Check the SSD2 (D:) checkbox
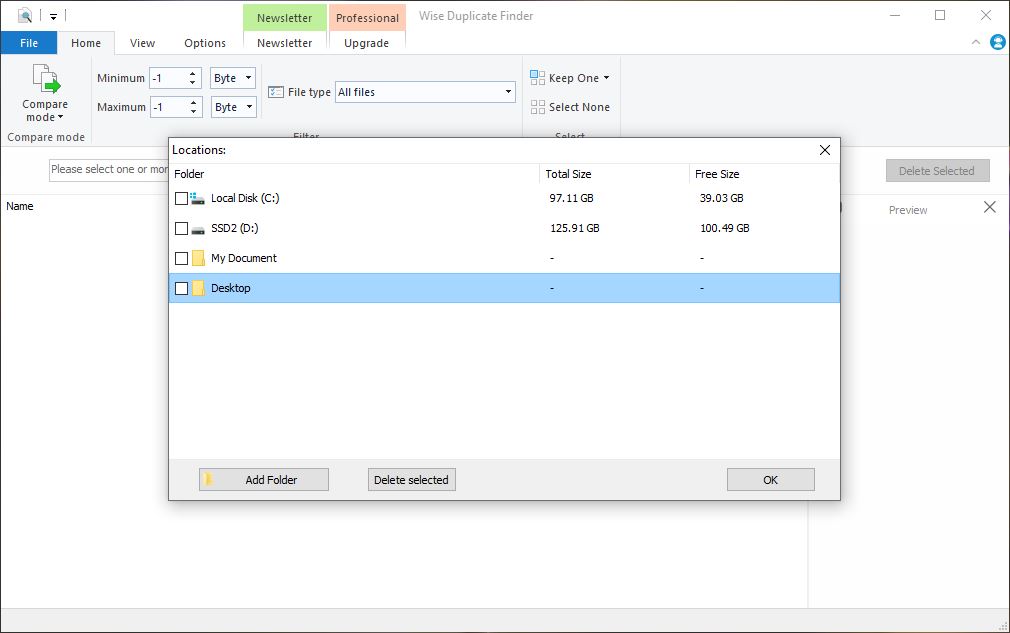This screenshot has height=633, width=1010. pos(181,229)
